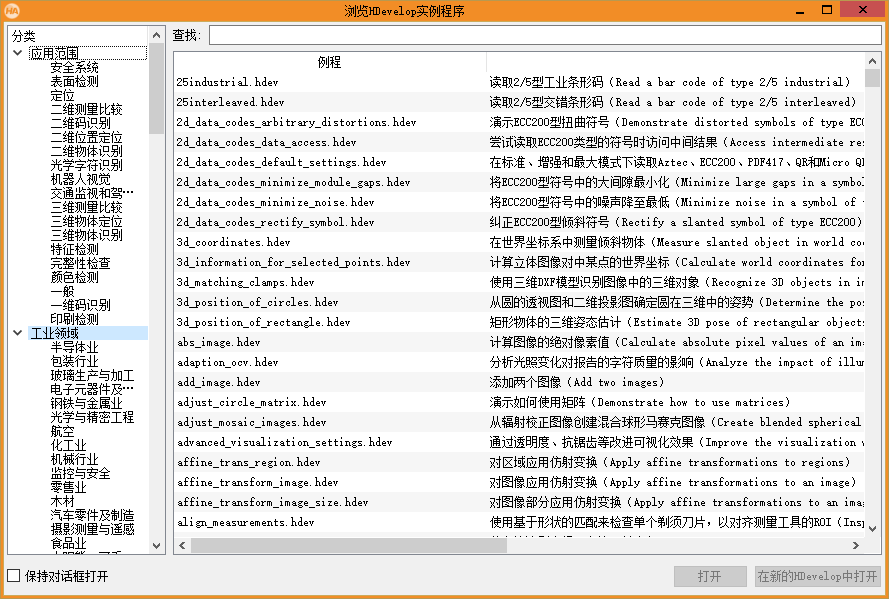
Task: Collapse the 工业领域 category node
Action: point(18,333)
